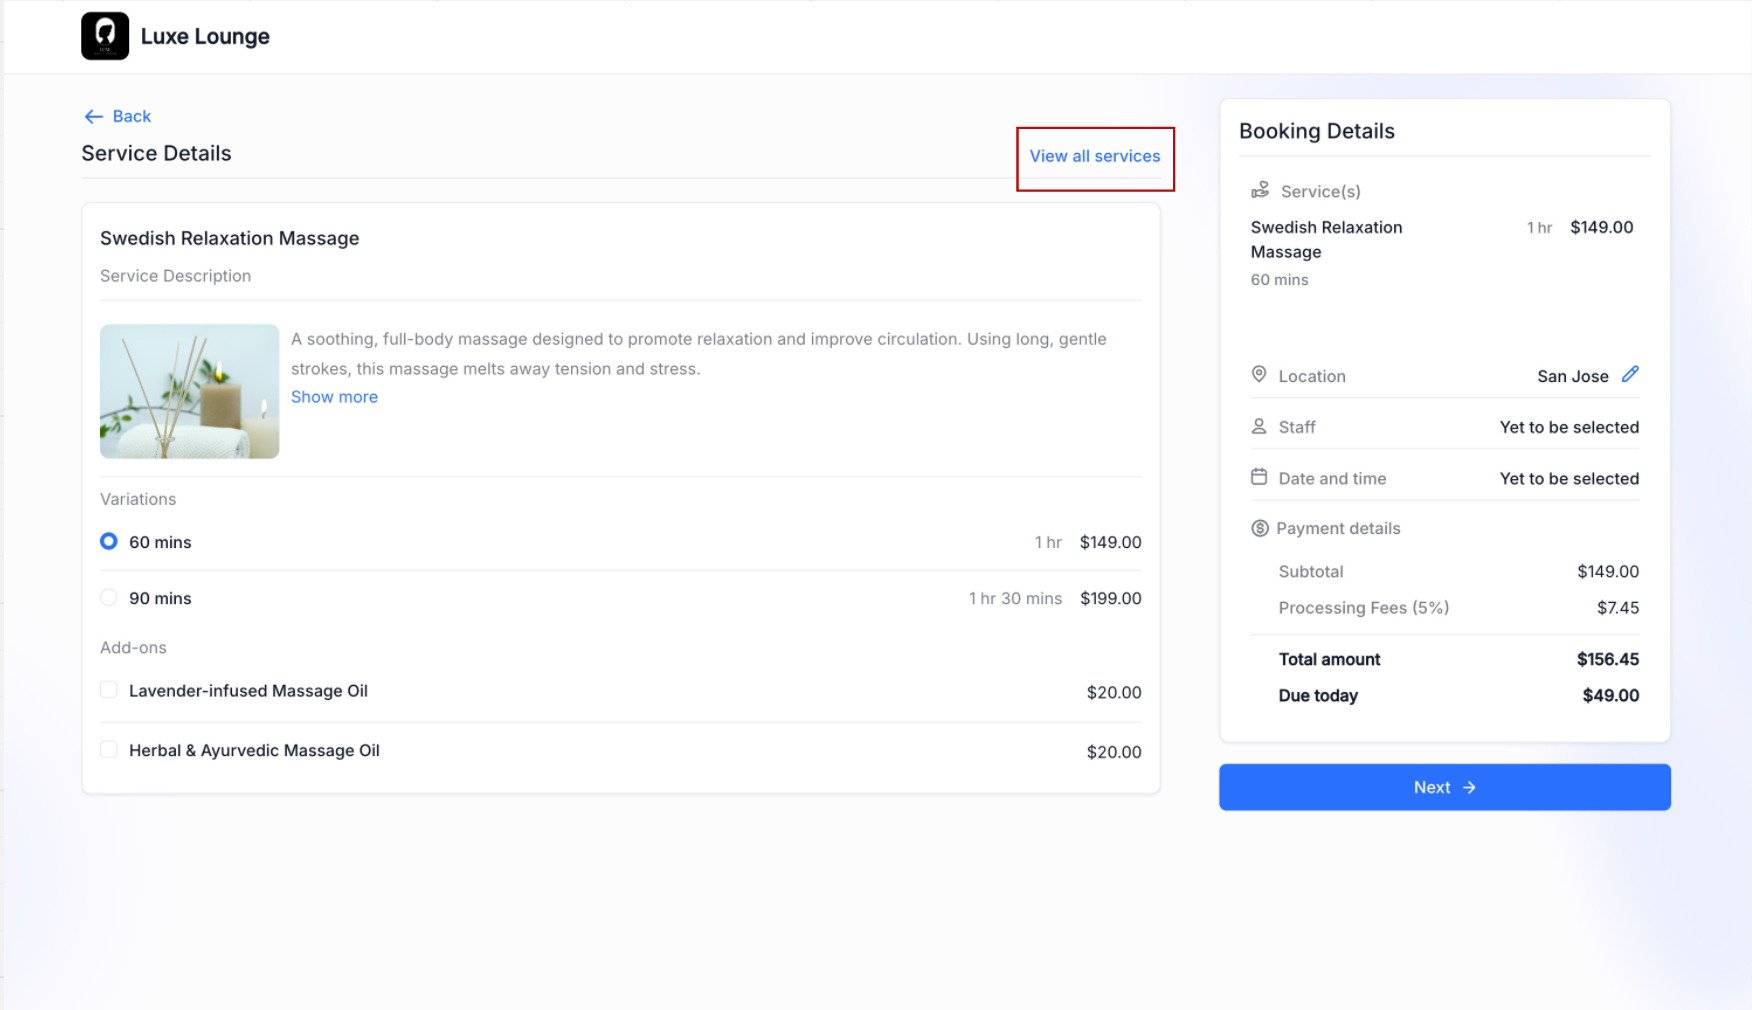Click the Luxe Lounge logo icon

[105, 36]
